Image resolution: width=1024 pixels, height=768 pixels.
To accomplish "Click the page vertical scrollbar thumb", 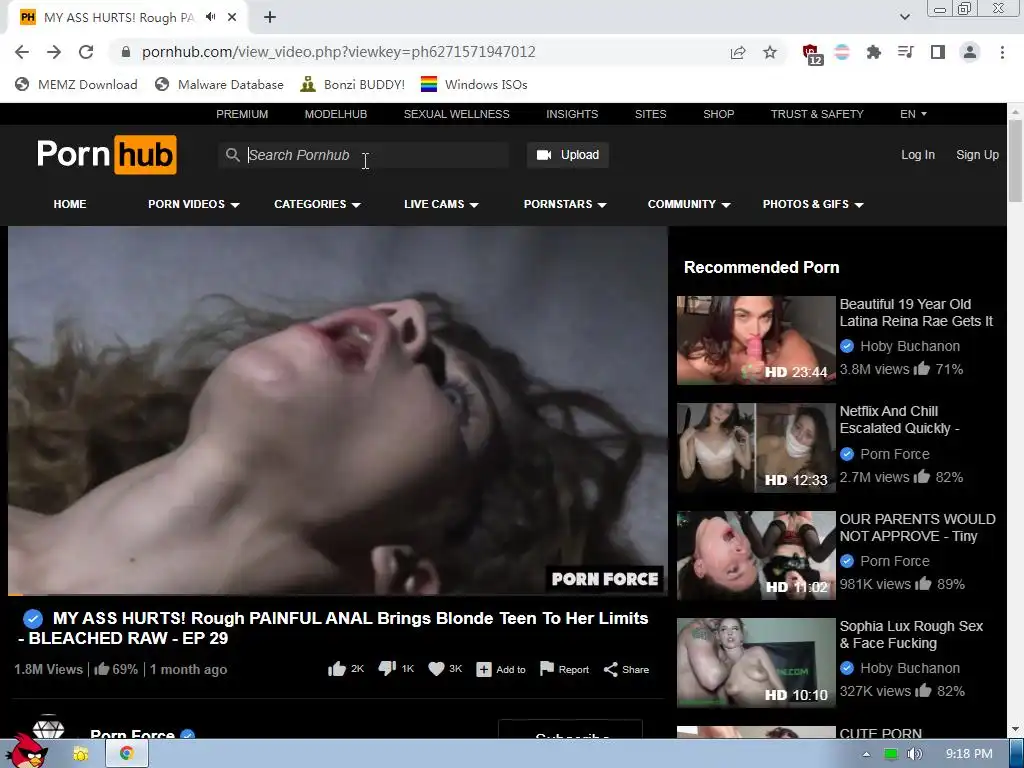I will [1015, 161].
